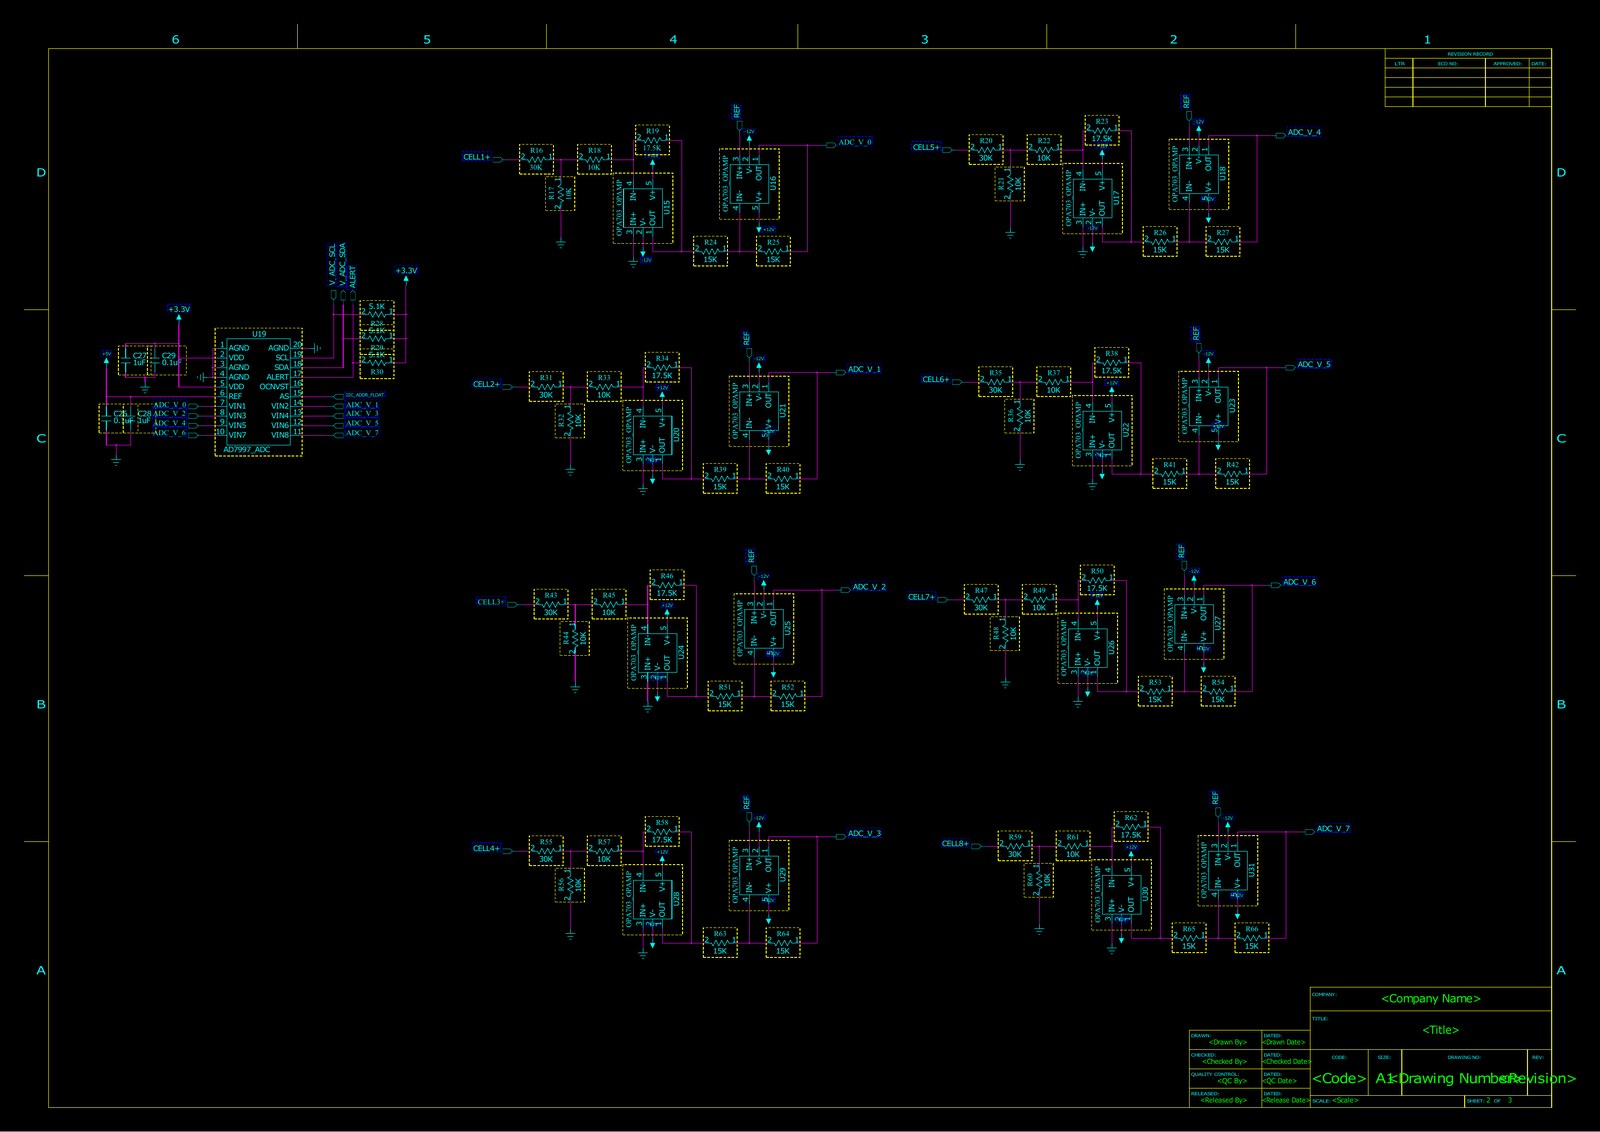This screenshot has width=1600, height=1132.
Task: Select the U19 AD7997_ADC chip symbol
Action: (259, 392)
